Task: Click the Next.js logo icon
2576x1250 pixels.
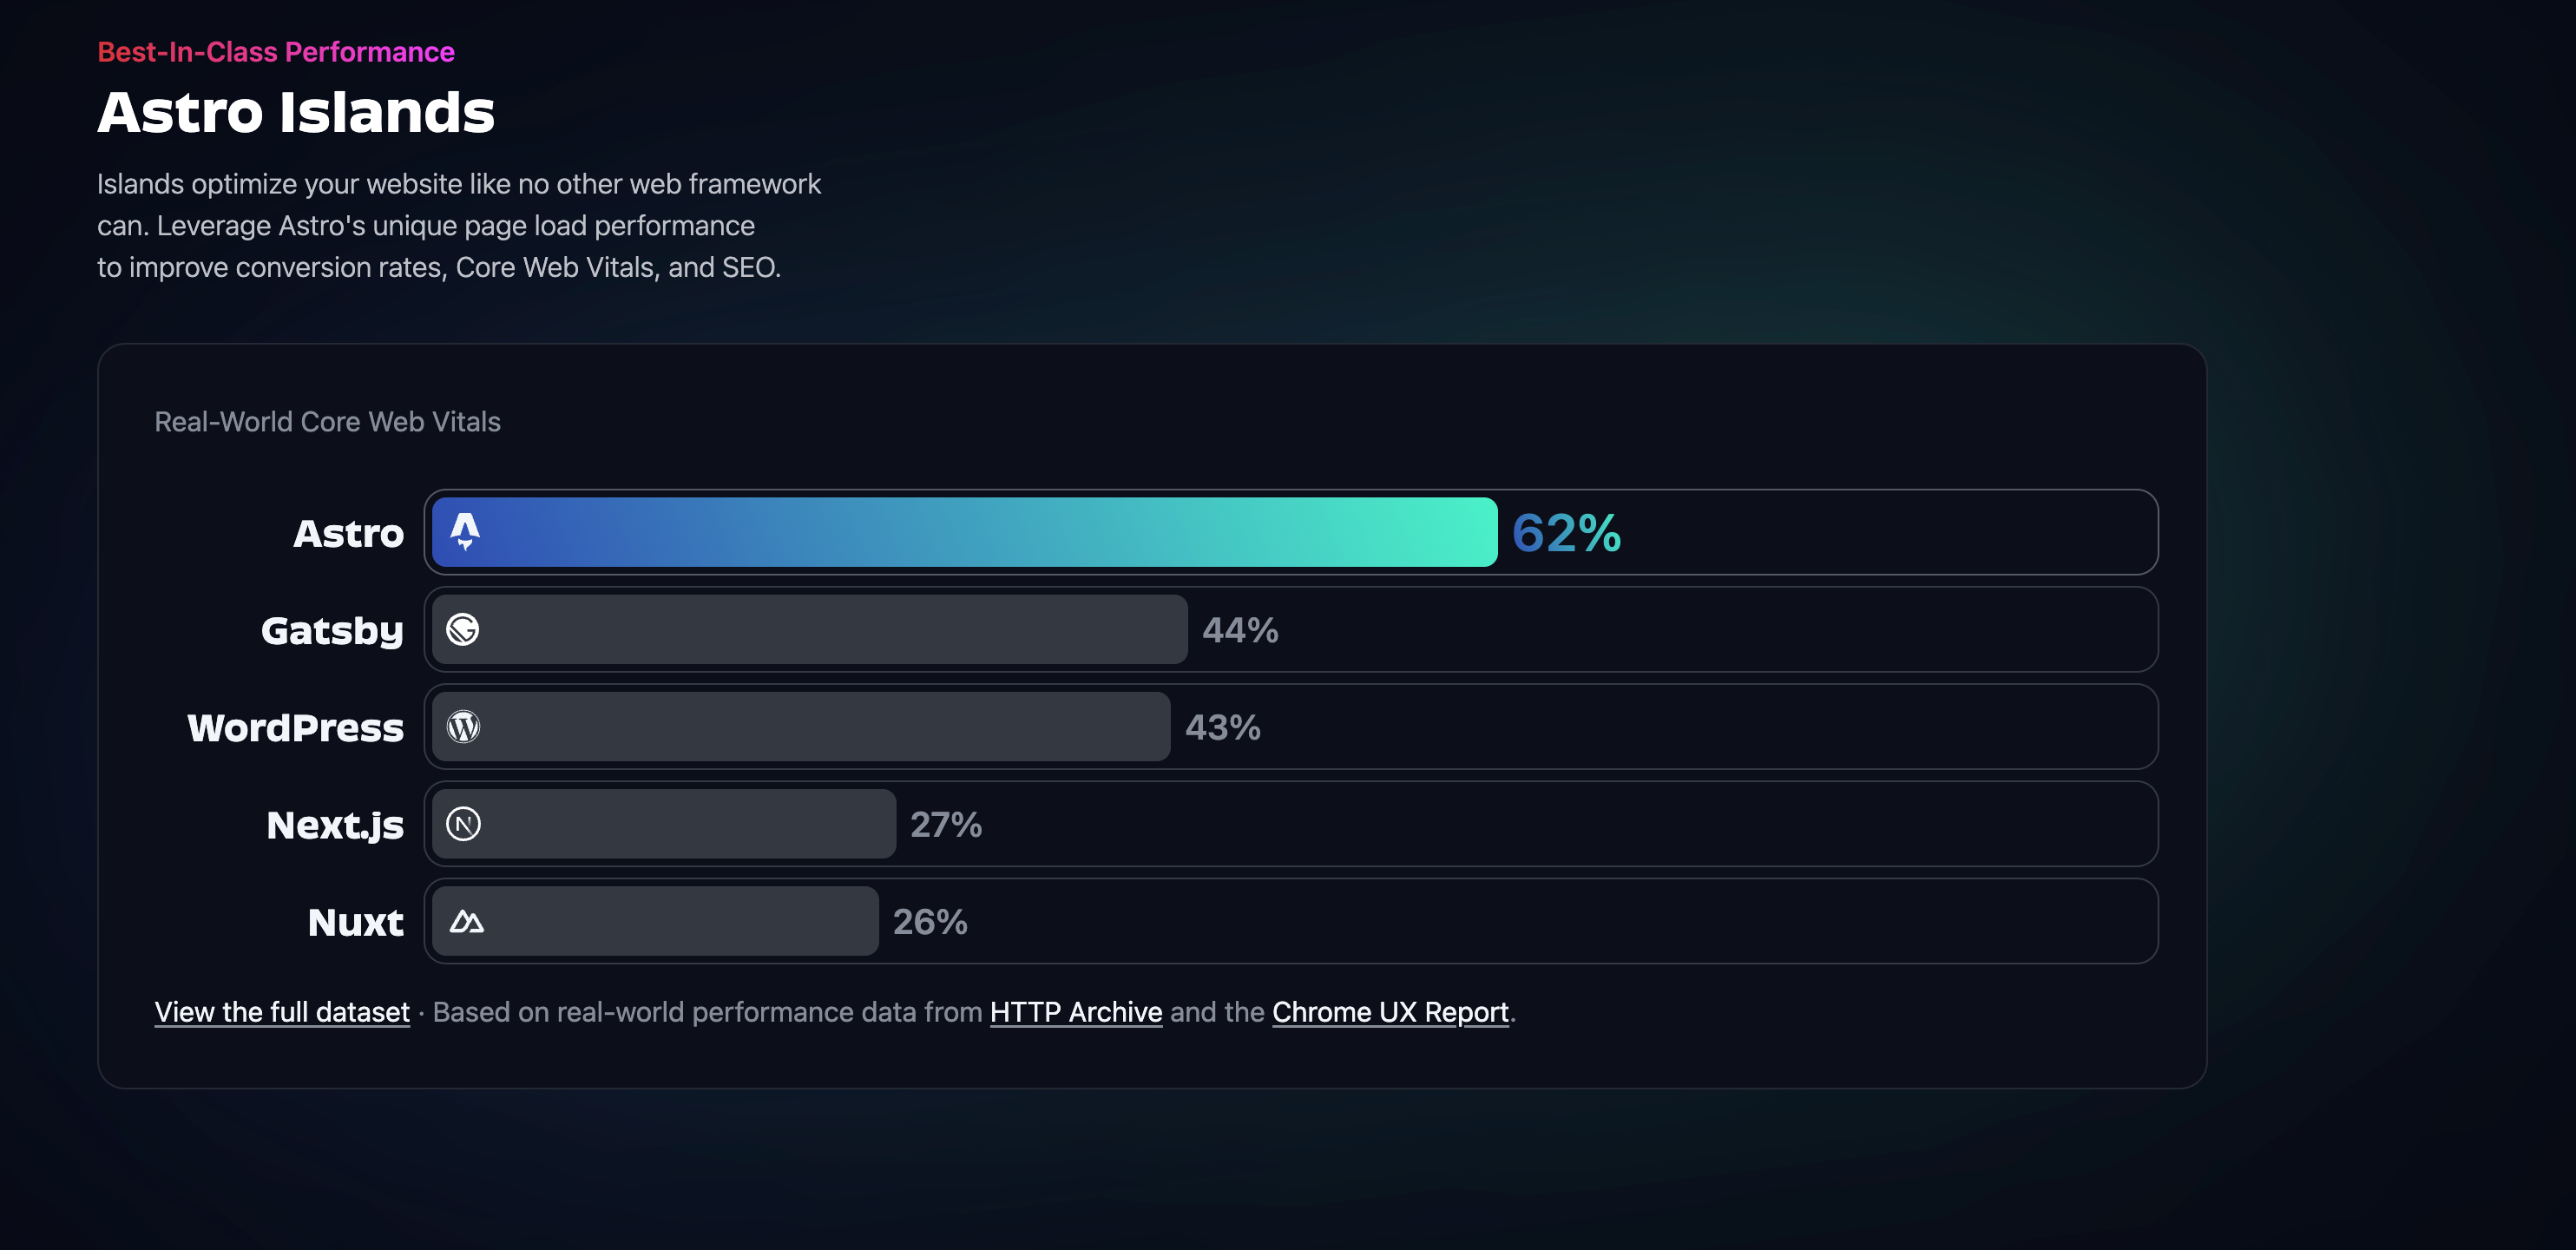Action: coord(463,824)
